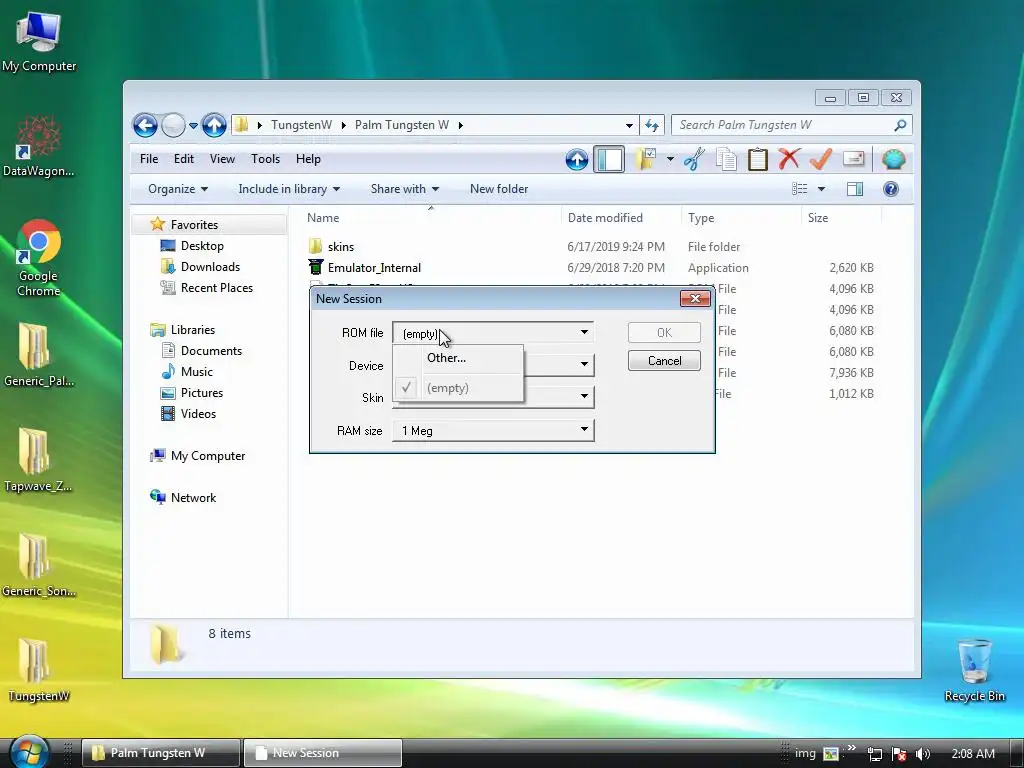Select Downloads in the navigation pane

(x=210, y=266)
